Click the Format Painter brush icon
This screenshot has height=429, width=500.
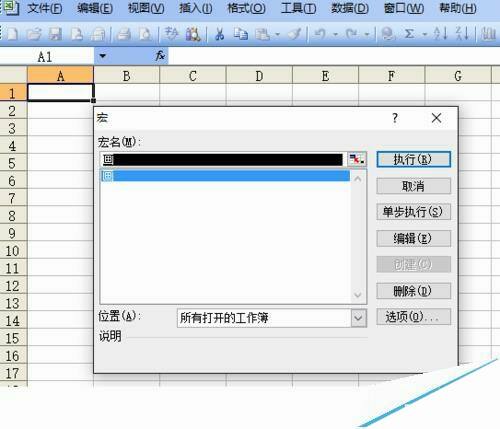295,34
